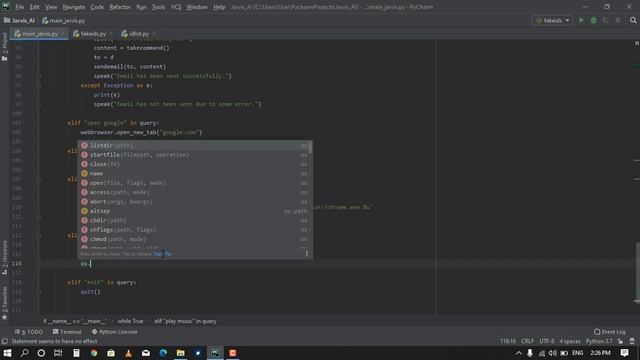This screenshot has width=640, height=360.
Task: Change CRLF line separator setting
Action: click(x=527, y=341)
